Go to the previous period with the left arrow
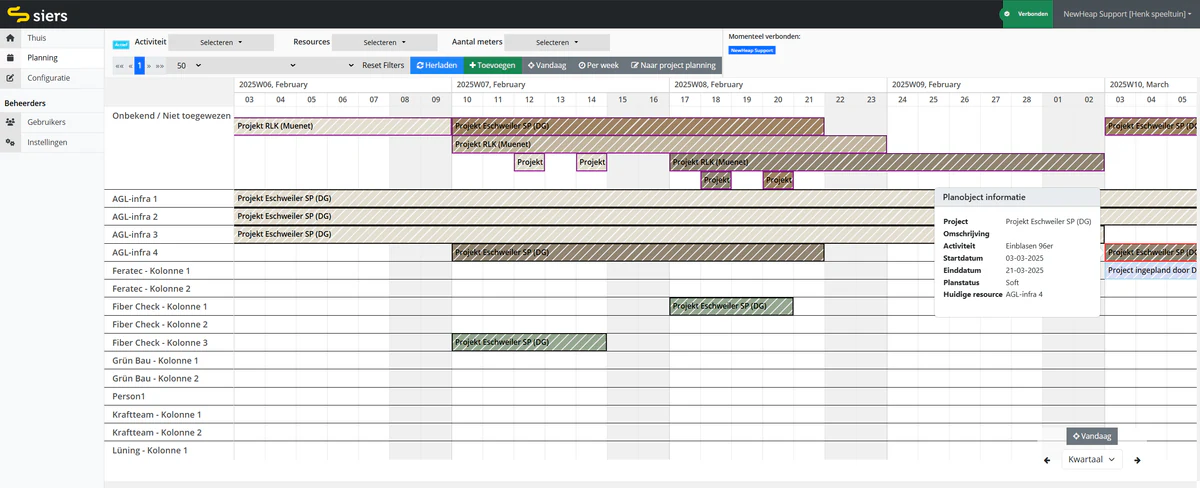Image resolution: width=1200 pixels, height=488 pixels. [x=1047, y=460]
